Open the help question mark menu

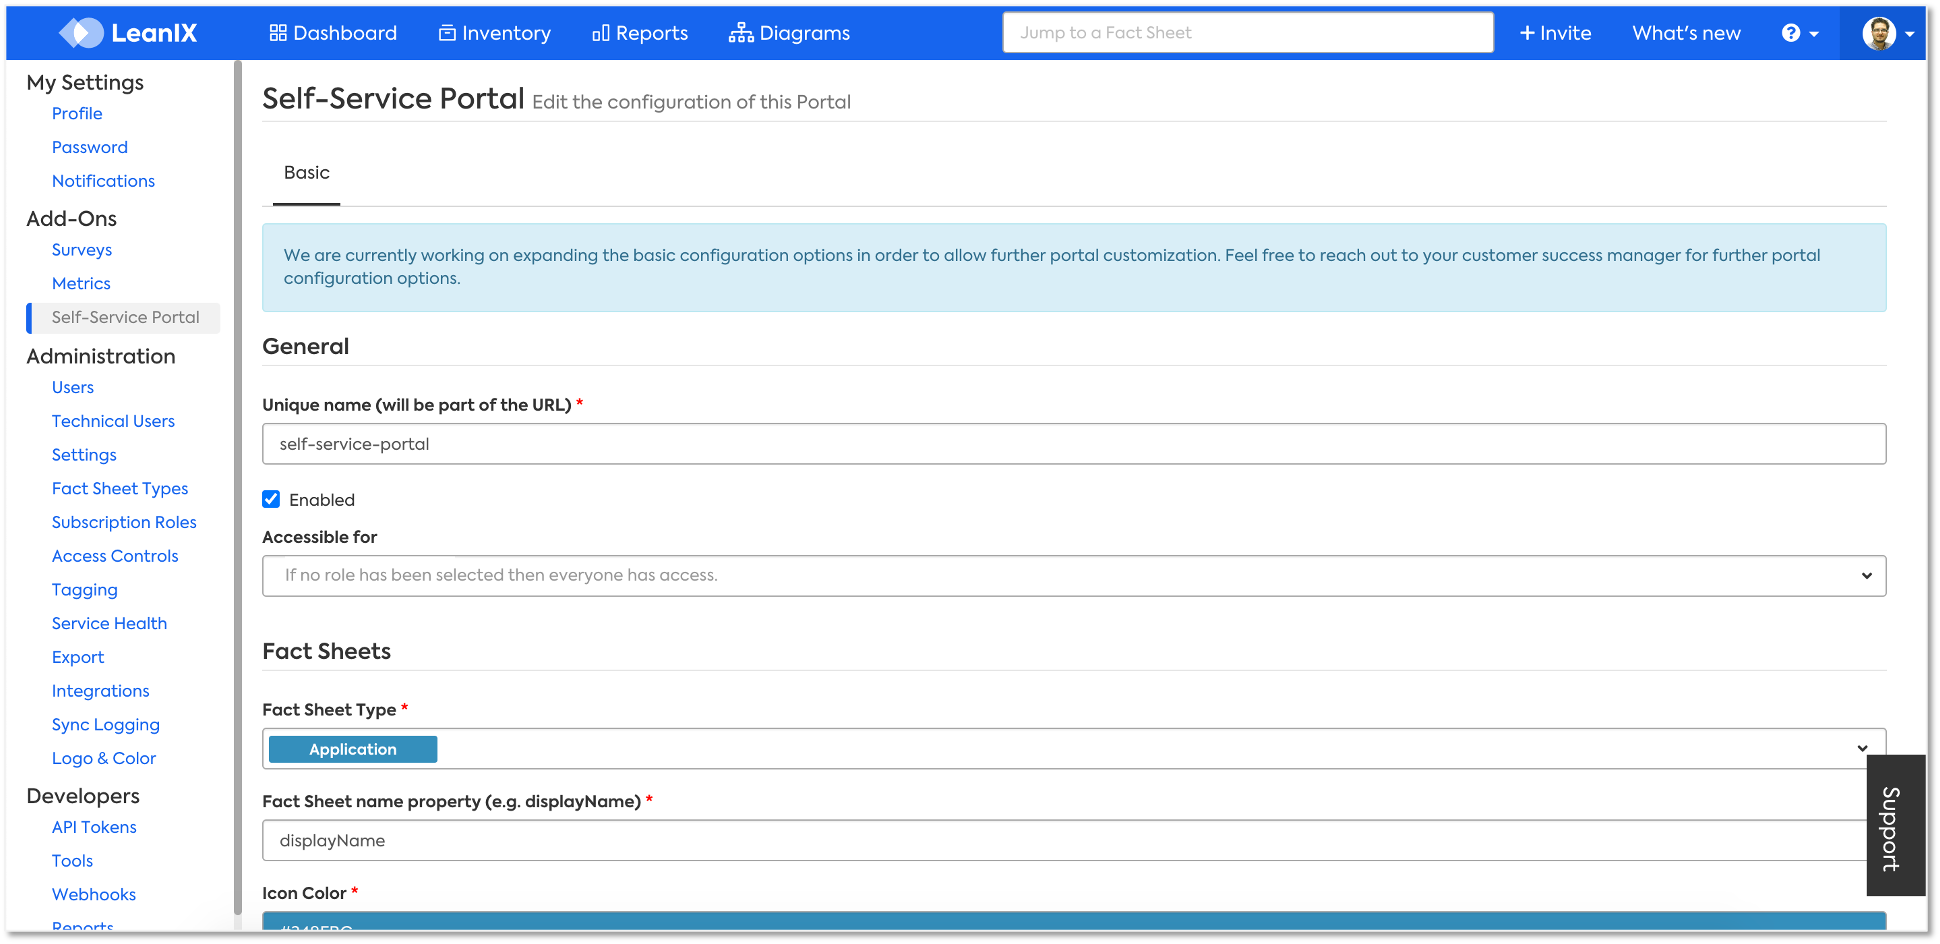coord(1800,33)
